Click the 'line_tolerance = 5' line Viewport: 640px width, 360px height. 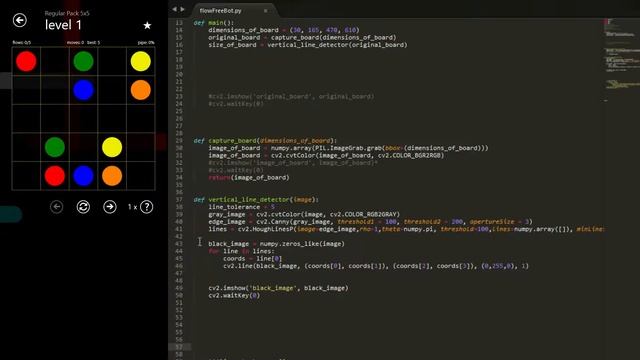tap(241, 207)
